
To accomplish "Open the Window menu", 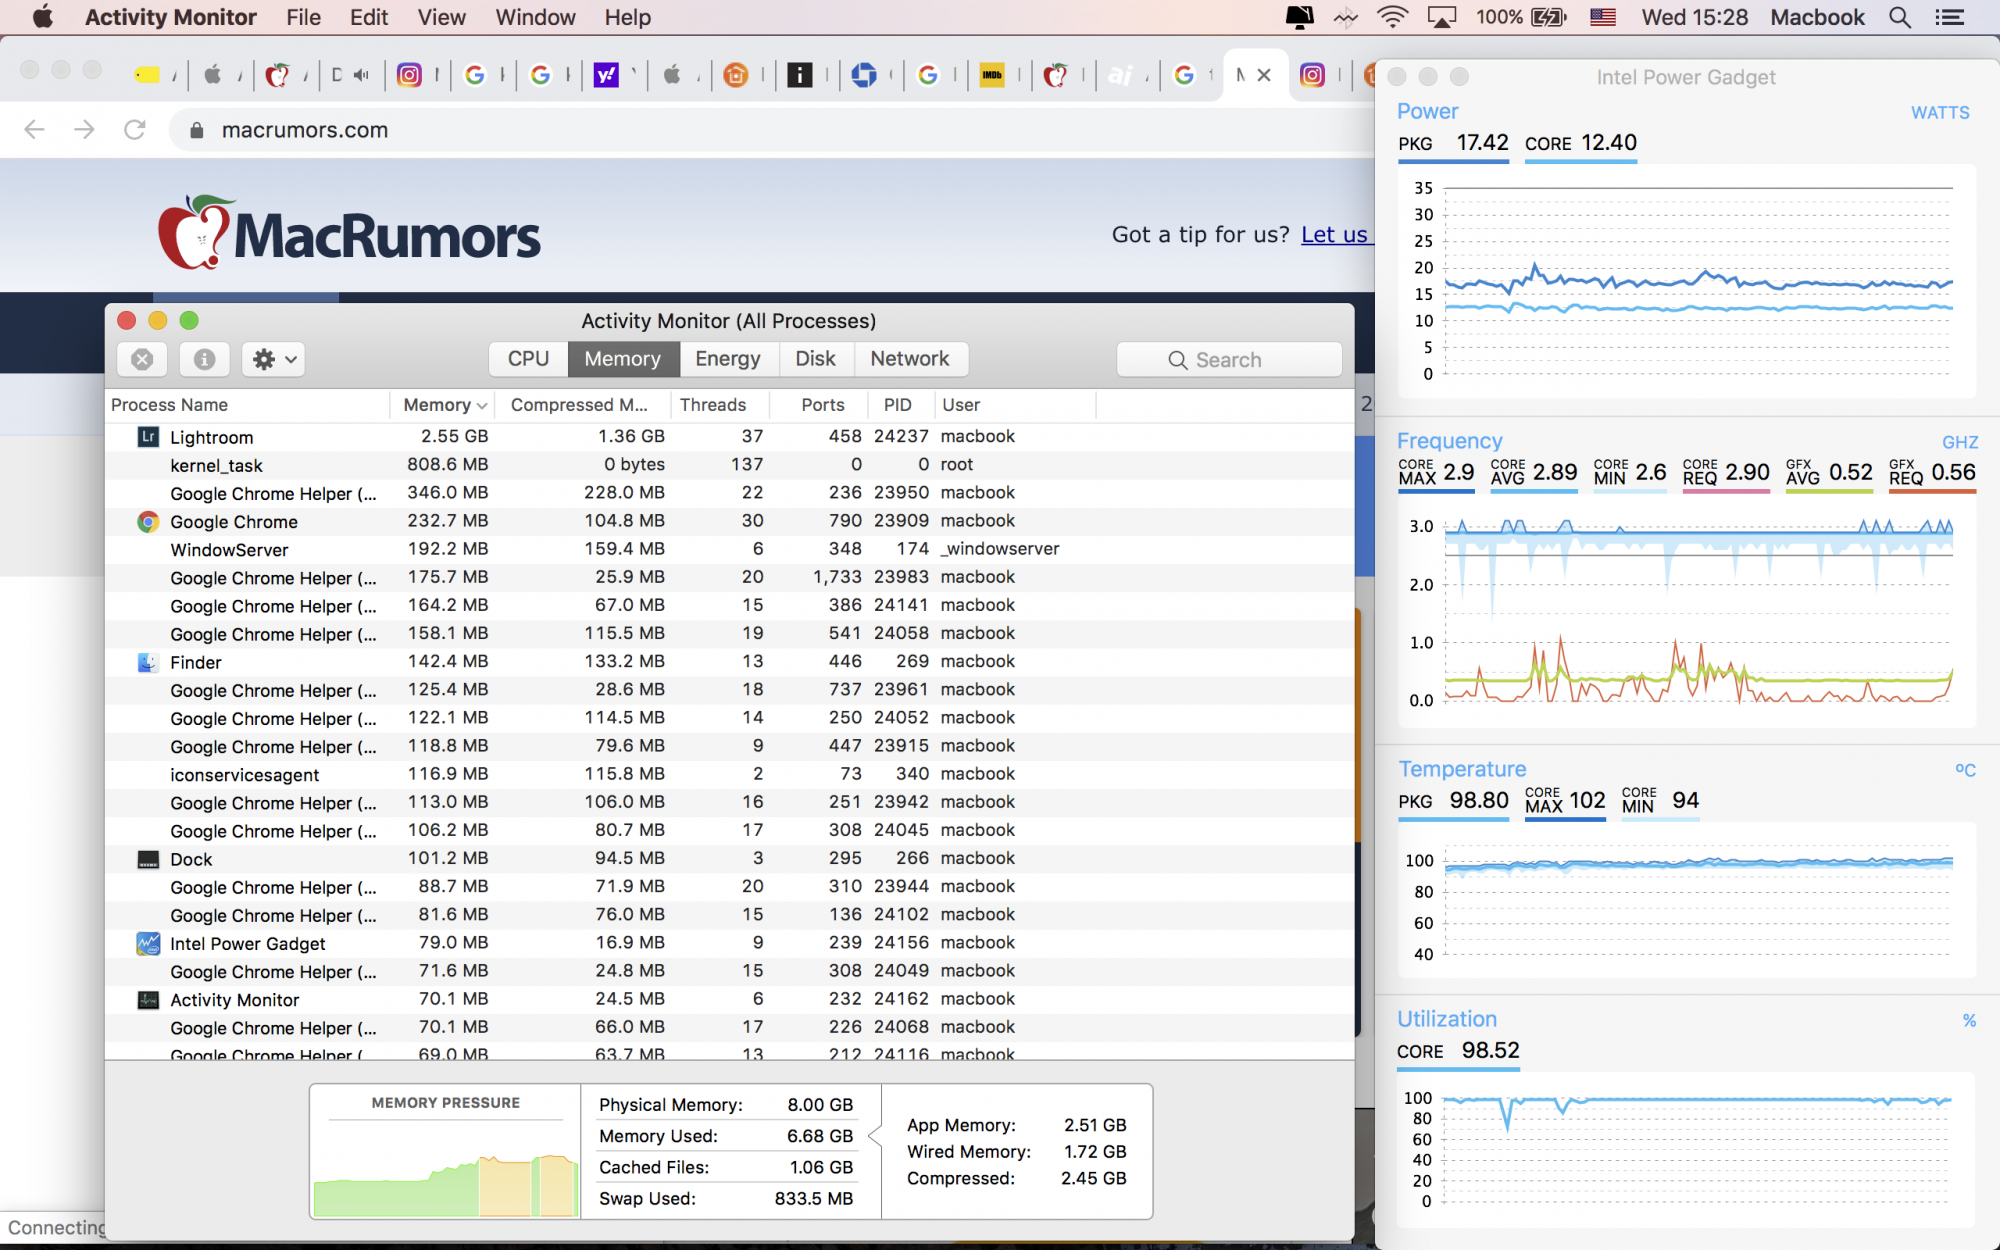I will pyautogui.click(x=535, y=17).
